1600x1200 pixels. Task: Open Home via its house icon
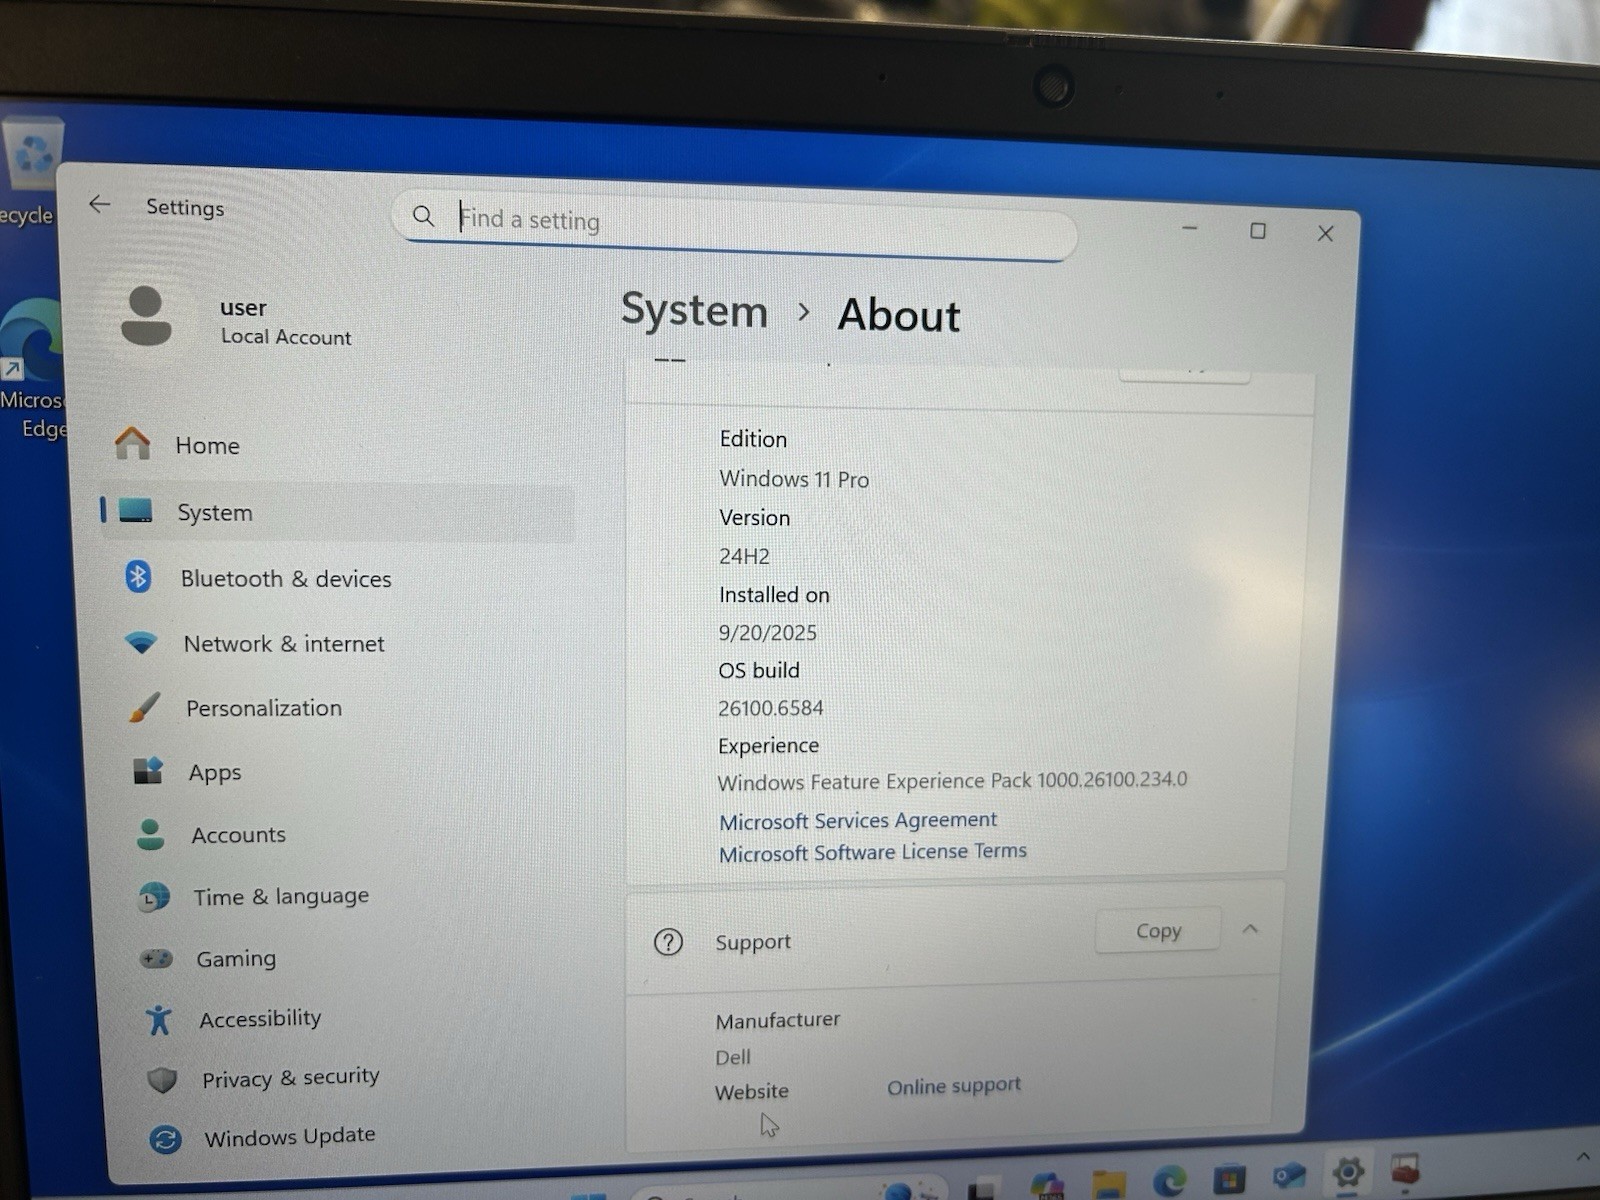tap(132, 443)
